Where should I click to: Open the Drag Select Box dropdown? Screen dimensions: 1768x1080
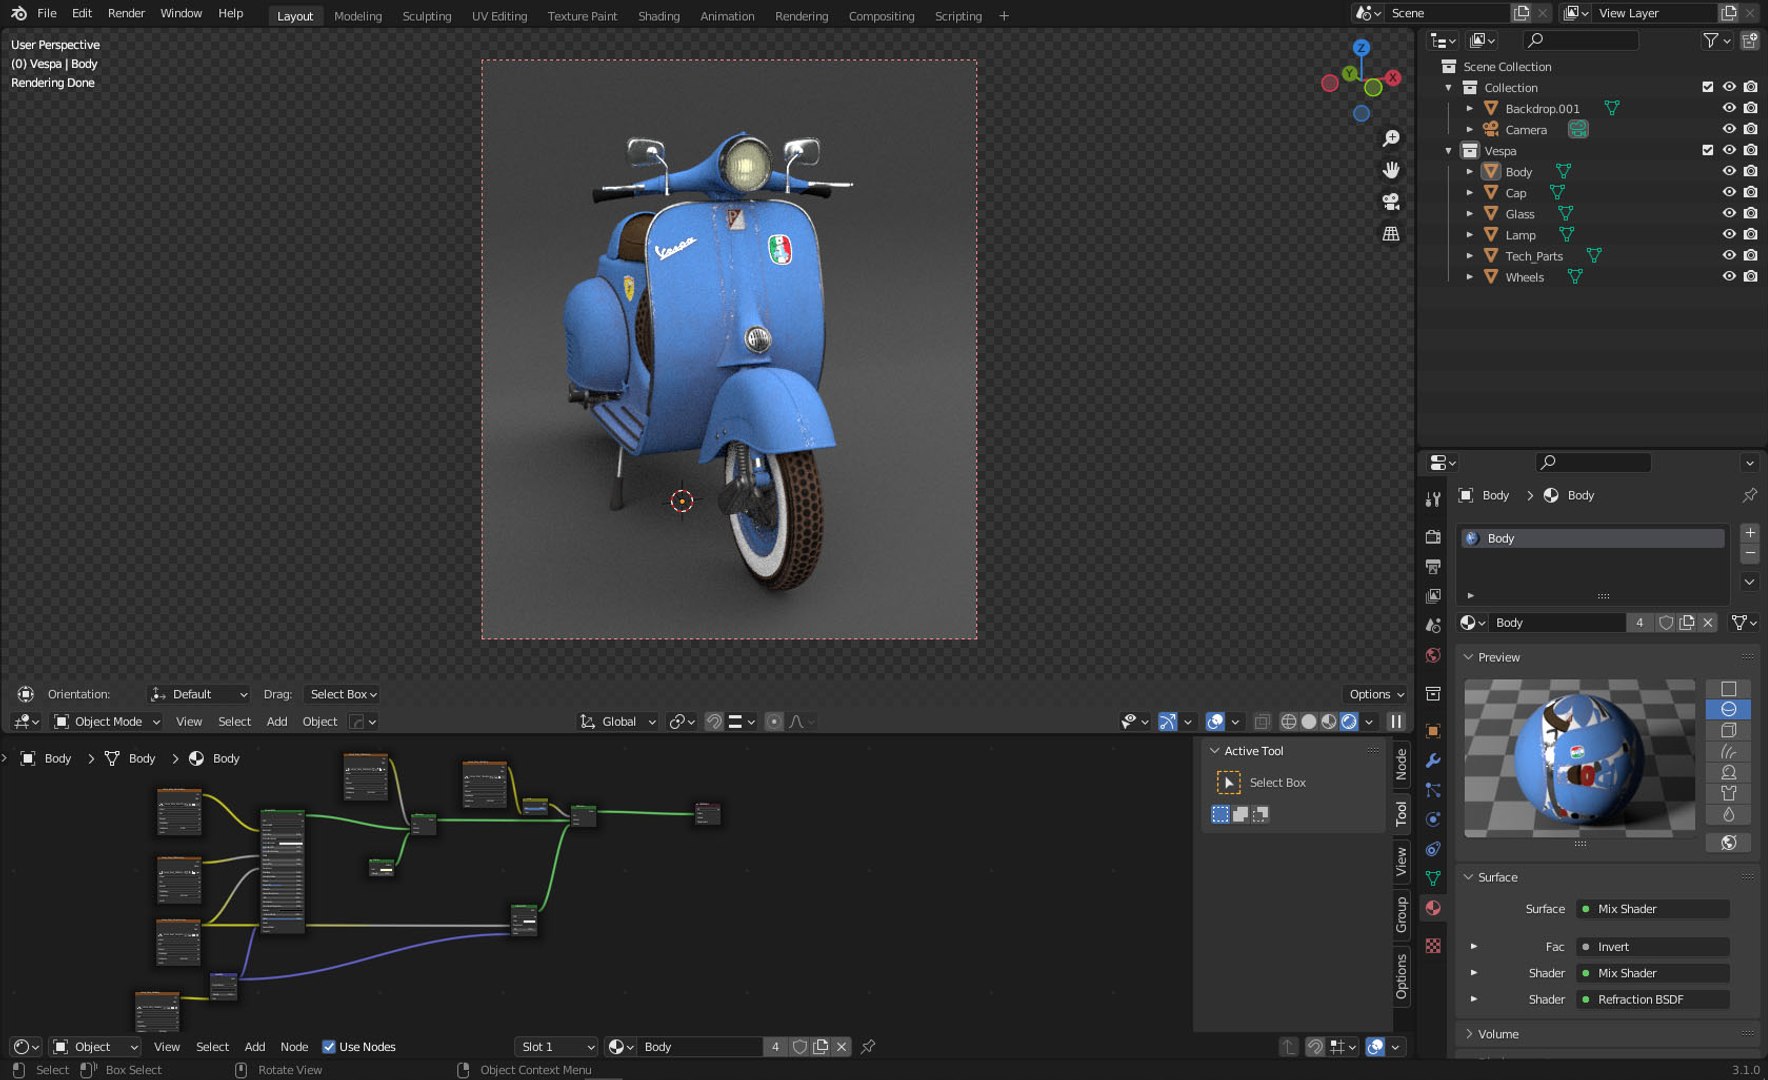tap(343, 694)
